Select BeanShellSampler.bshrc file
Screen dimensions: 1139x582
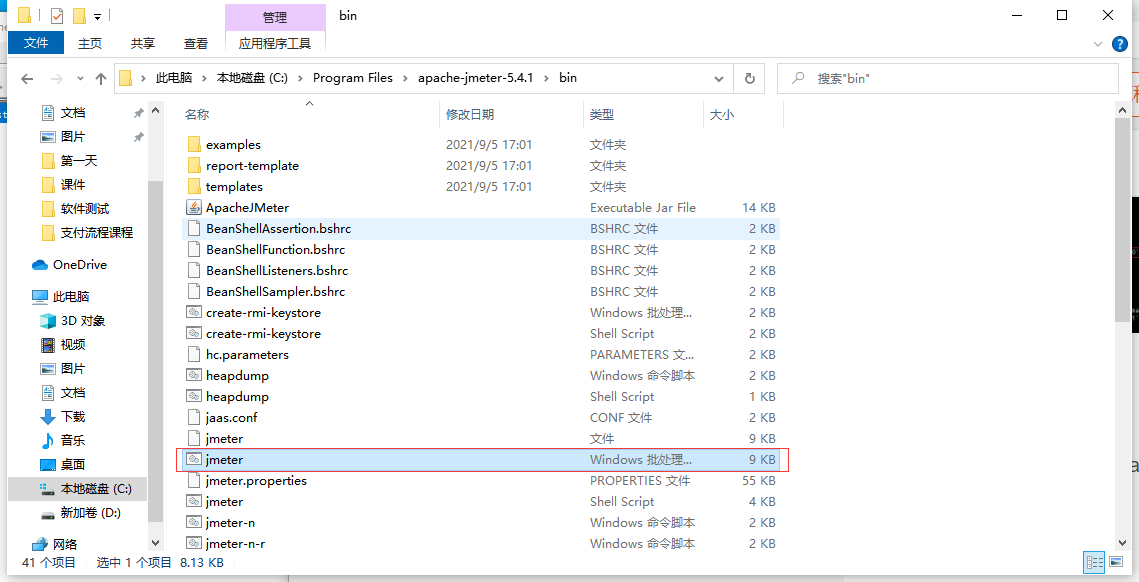480,291
